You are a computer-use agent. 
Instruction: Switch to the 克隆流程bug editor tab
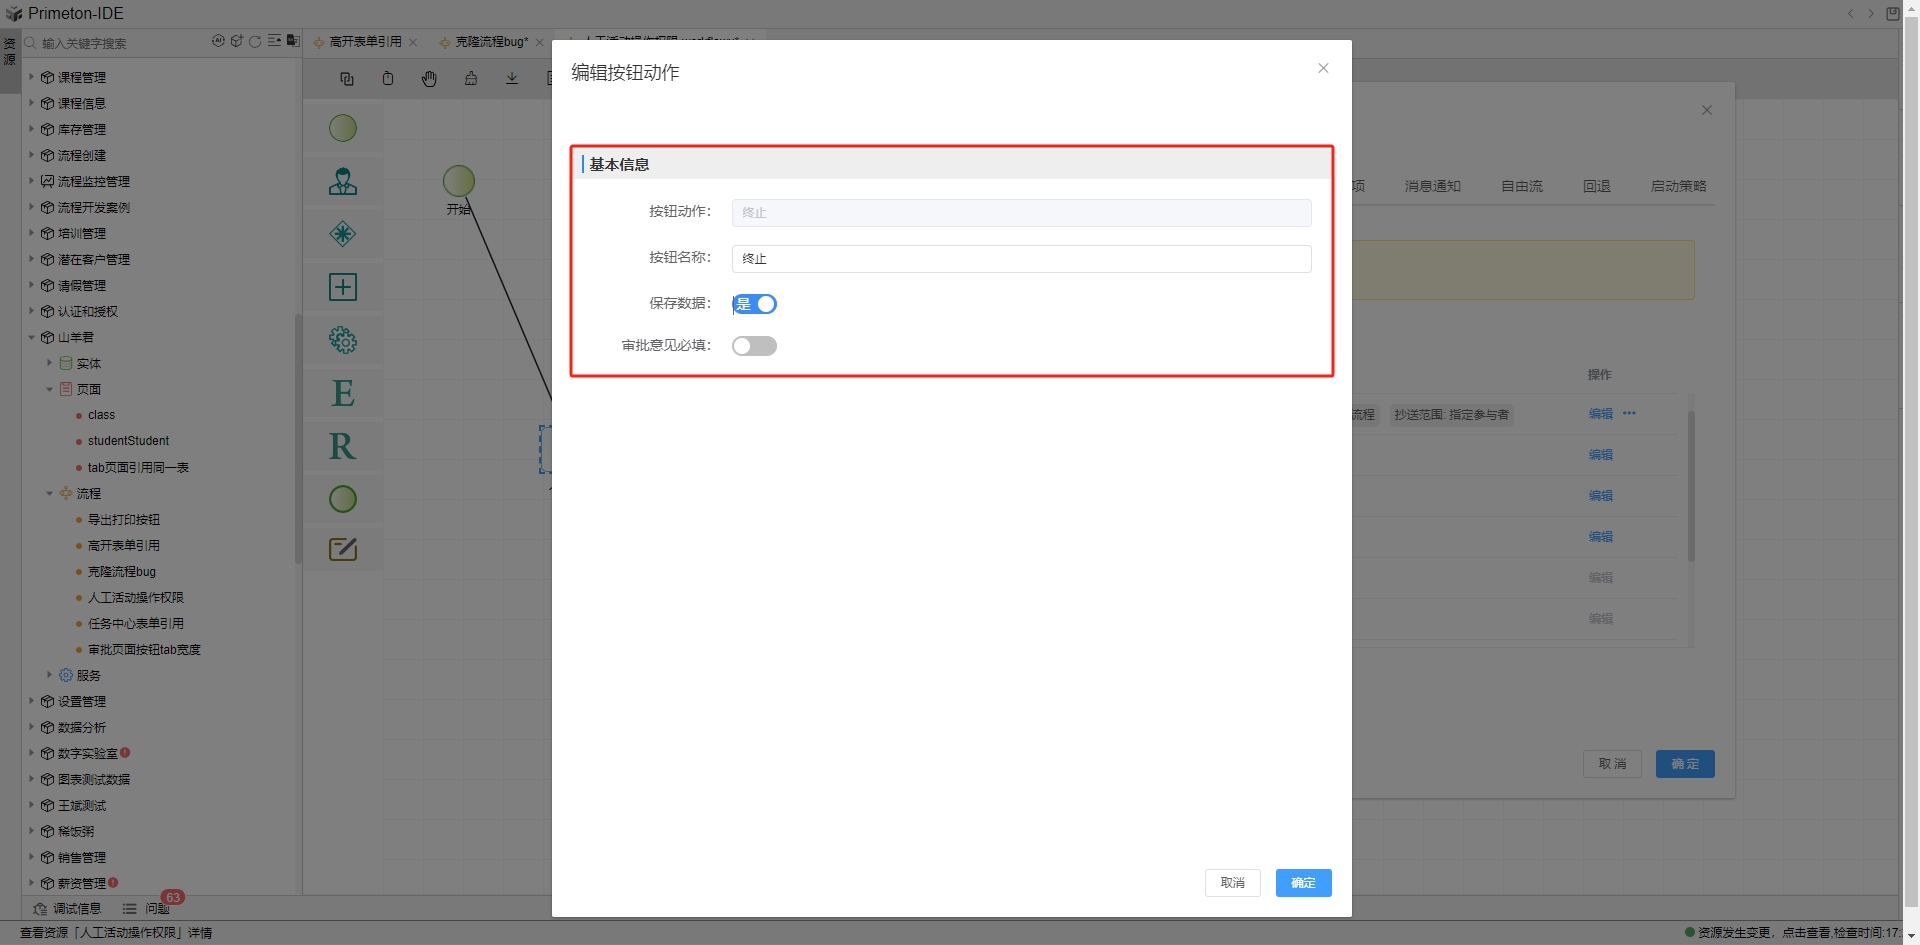pyautogui.click(x=491, y=42)
